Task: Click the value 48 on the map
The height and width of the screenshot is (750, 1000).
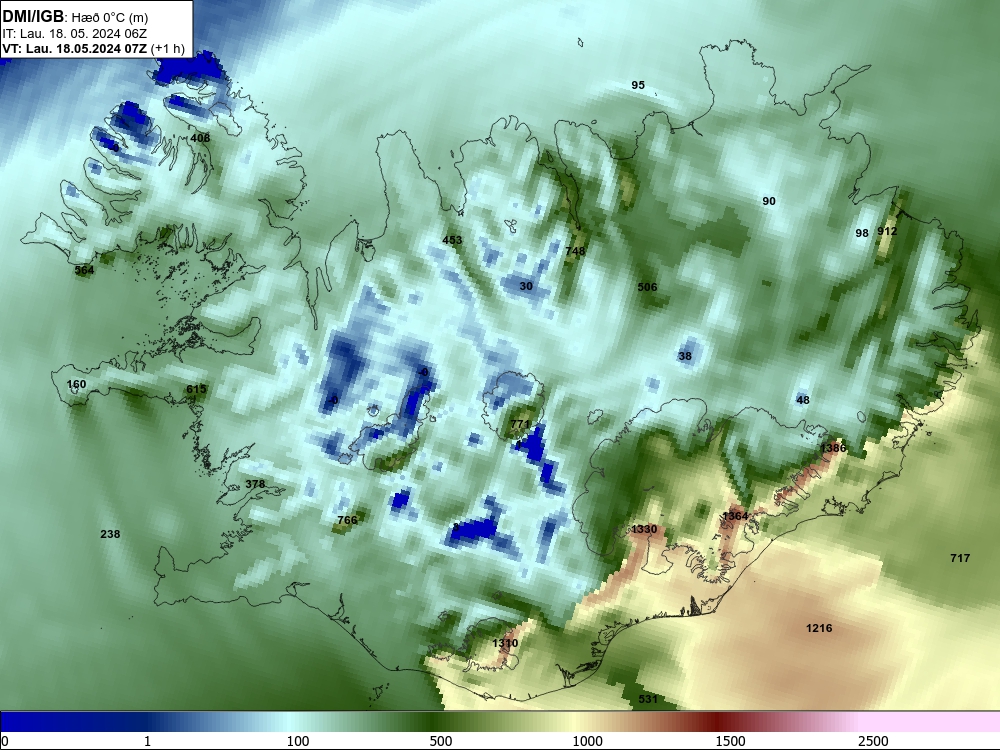Action: tap(803, 400)
